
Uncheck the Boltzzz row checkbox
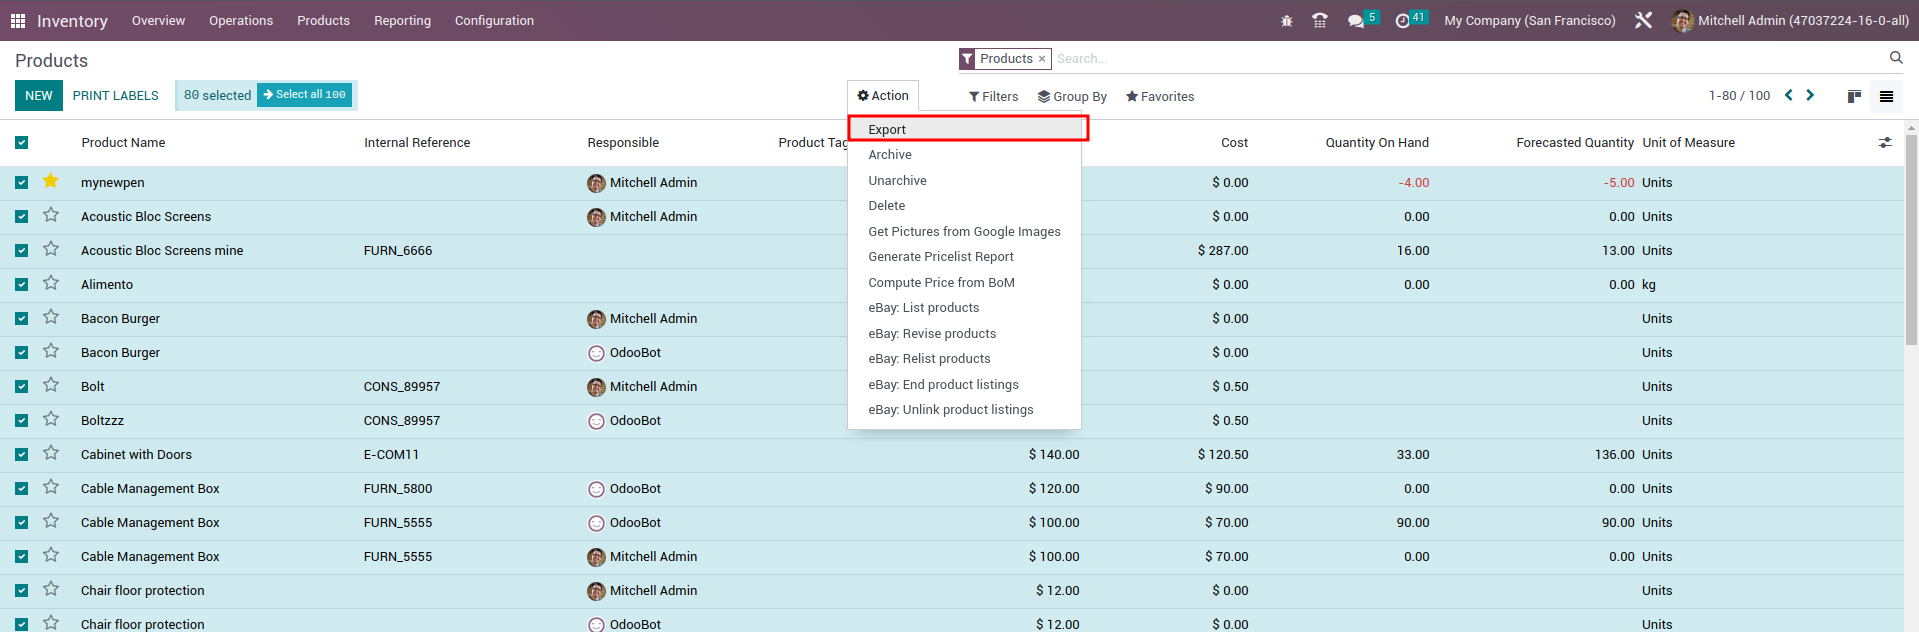pyautogui.click(x=21, y=421)
